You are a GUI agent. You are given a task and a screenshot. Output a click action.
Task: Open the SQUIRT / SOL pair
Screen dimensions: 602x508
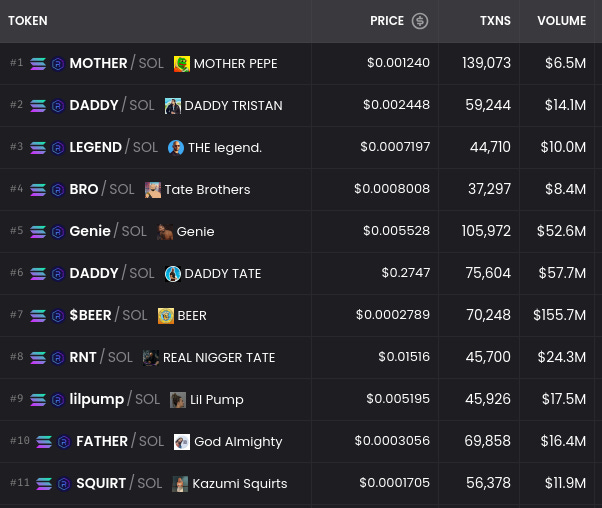click(119, 483)
